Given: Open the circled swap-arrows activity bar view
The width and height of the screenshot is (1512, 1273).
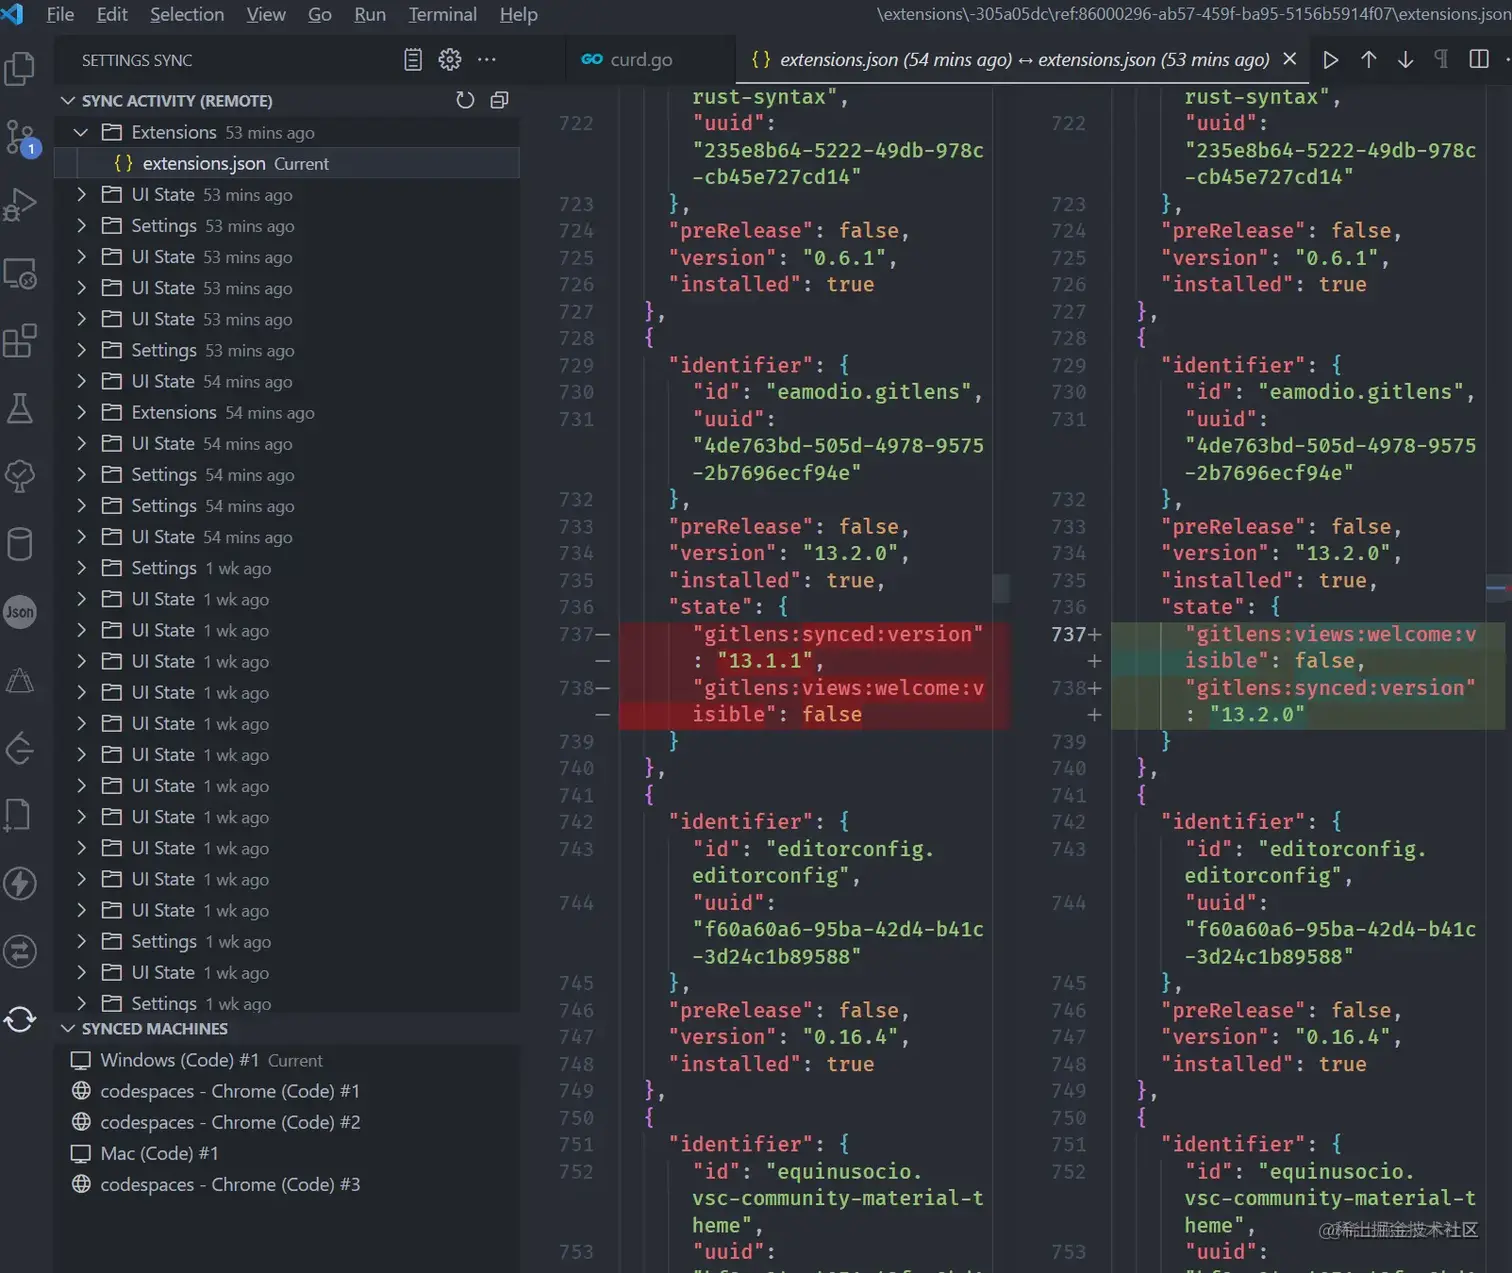Looking at the screenshot, I should tap(20, 951).
